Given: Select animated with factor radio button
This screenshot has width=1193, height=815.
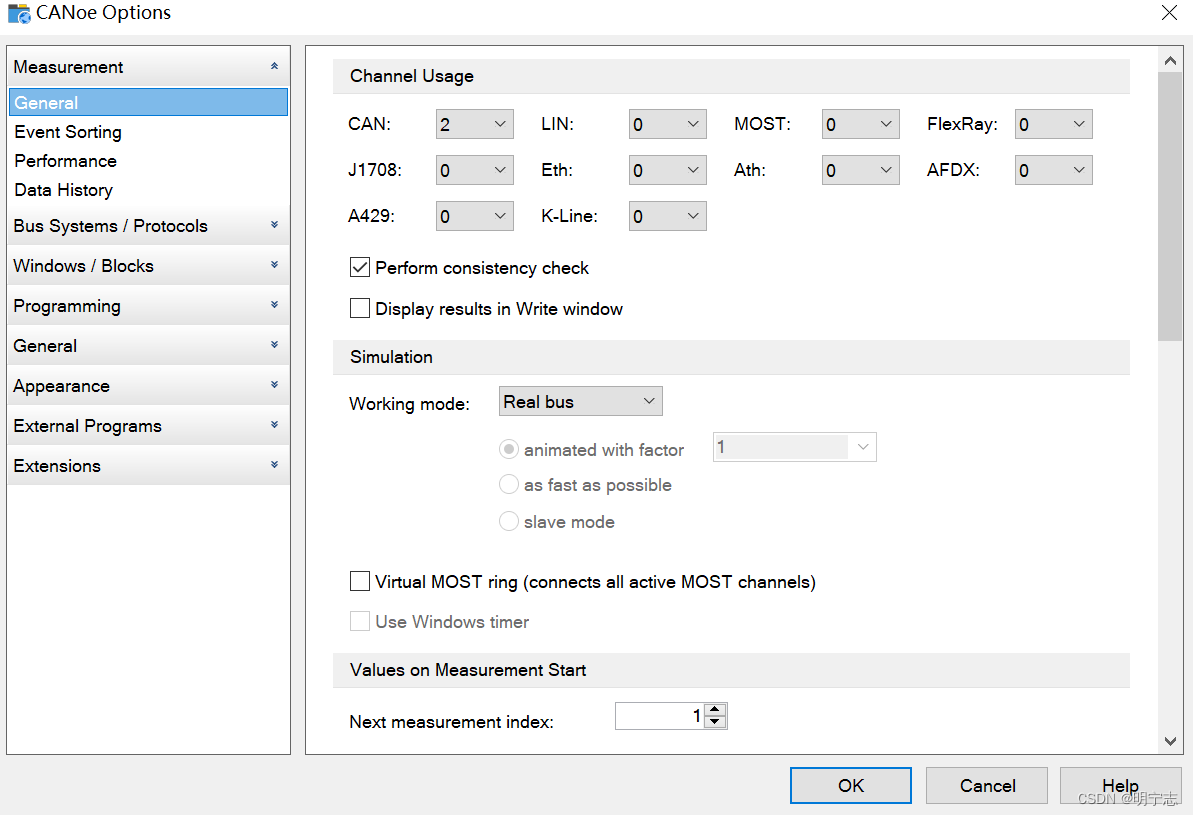Looking at the screenshot, I should pyautogui.click(x=508, y=450).
